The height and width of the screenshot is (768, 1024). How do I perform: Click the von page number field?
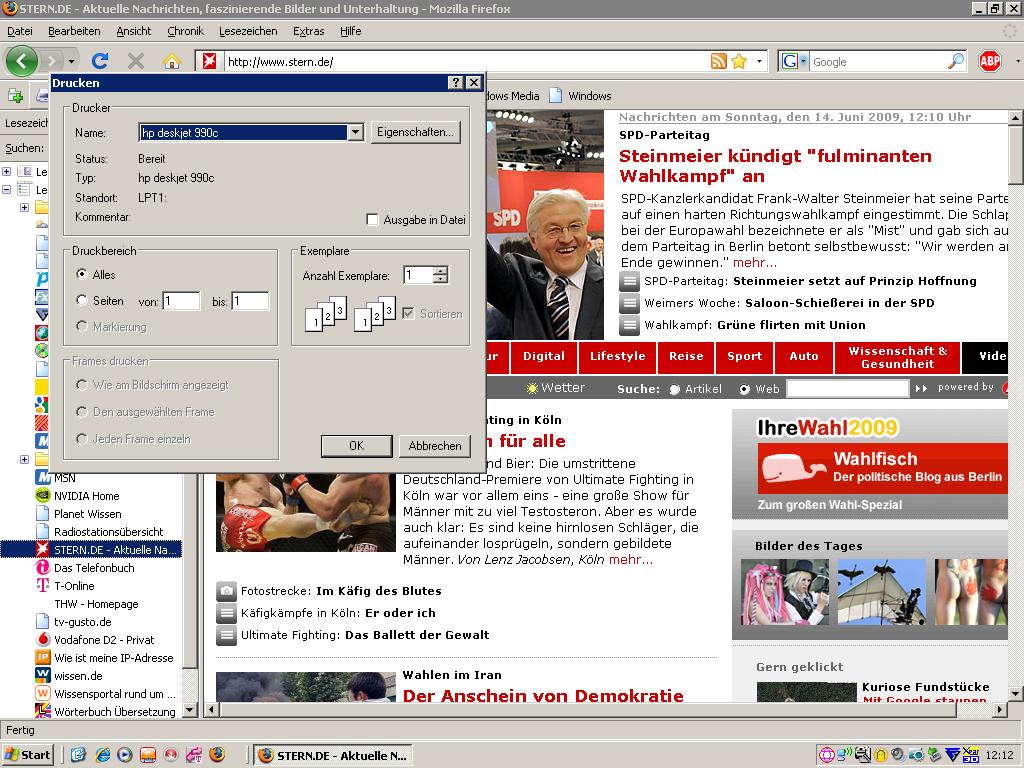(x=181, y=301)
